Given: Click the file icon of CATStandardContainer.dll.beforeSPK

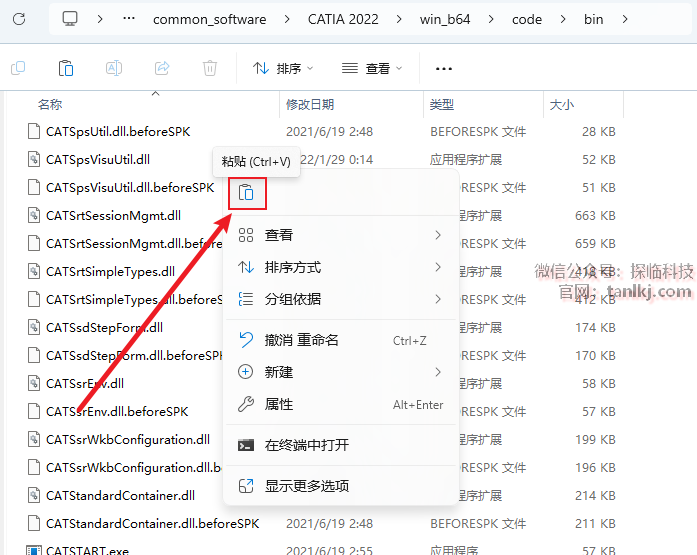Looking at the screenshot, I should tap(34, 523).
